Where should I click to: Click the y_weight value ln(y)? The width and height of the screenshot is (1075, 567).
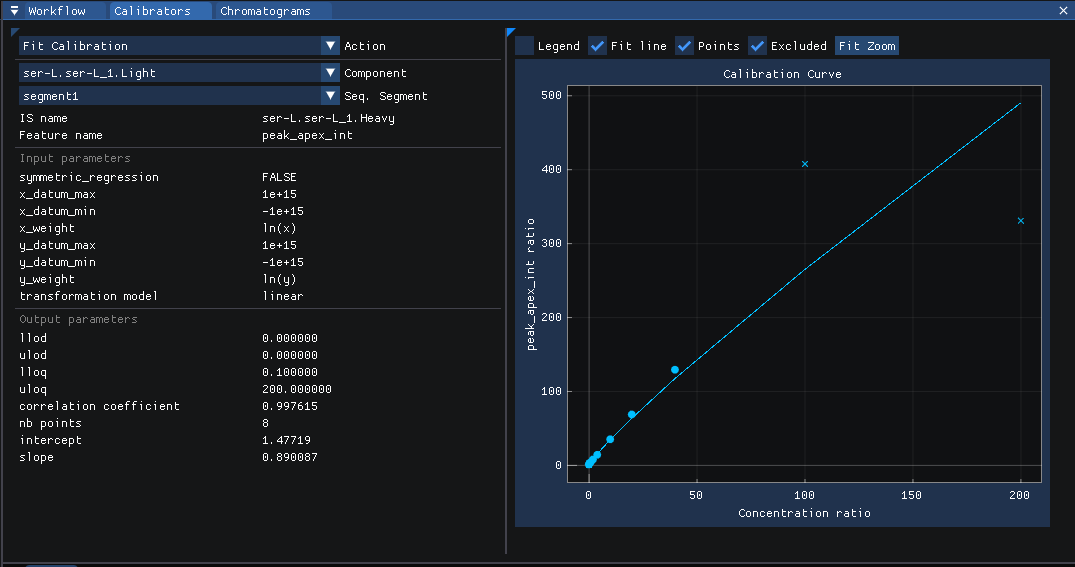[x=279, y=279]
